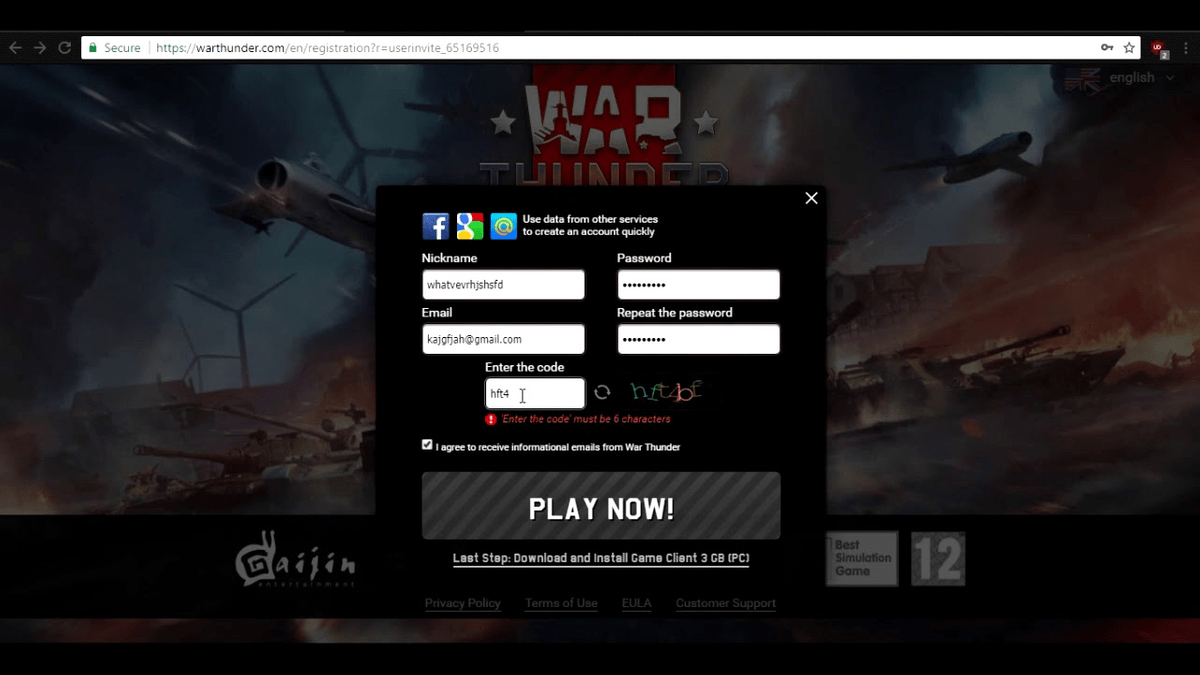1200x675 pixels.
Task: Open saved passwords via the key icon
Action: coord(1109,47)
